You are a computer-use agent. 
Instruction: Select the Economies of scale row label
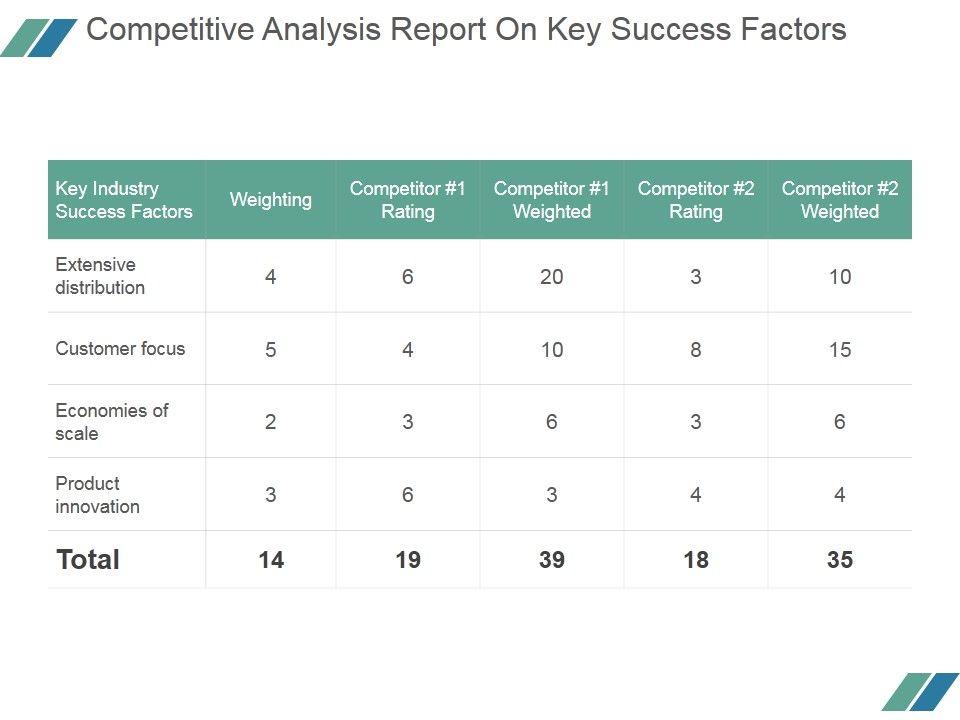click(x=112, y=422)
